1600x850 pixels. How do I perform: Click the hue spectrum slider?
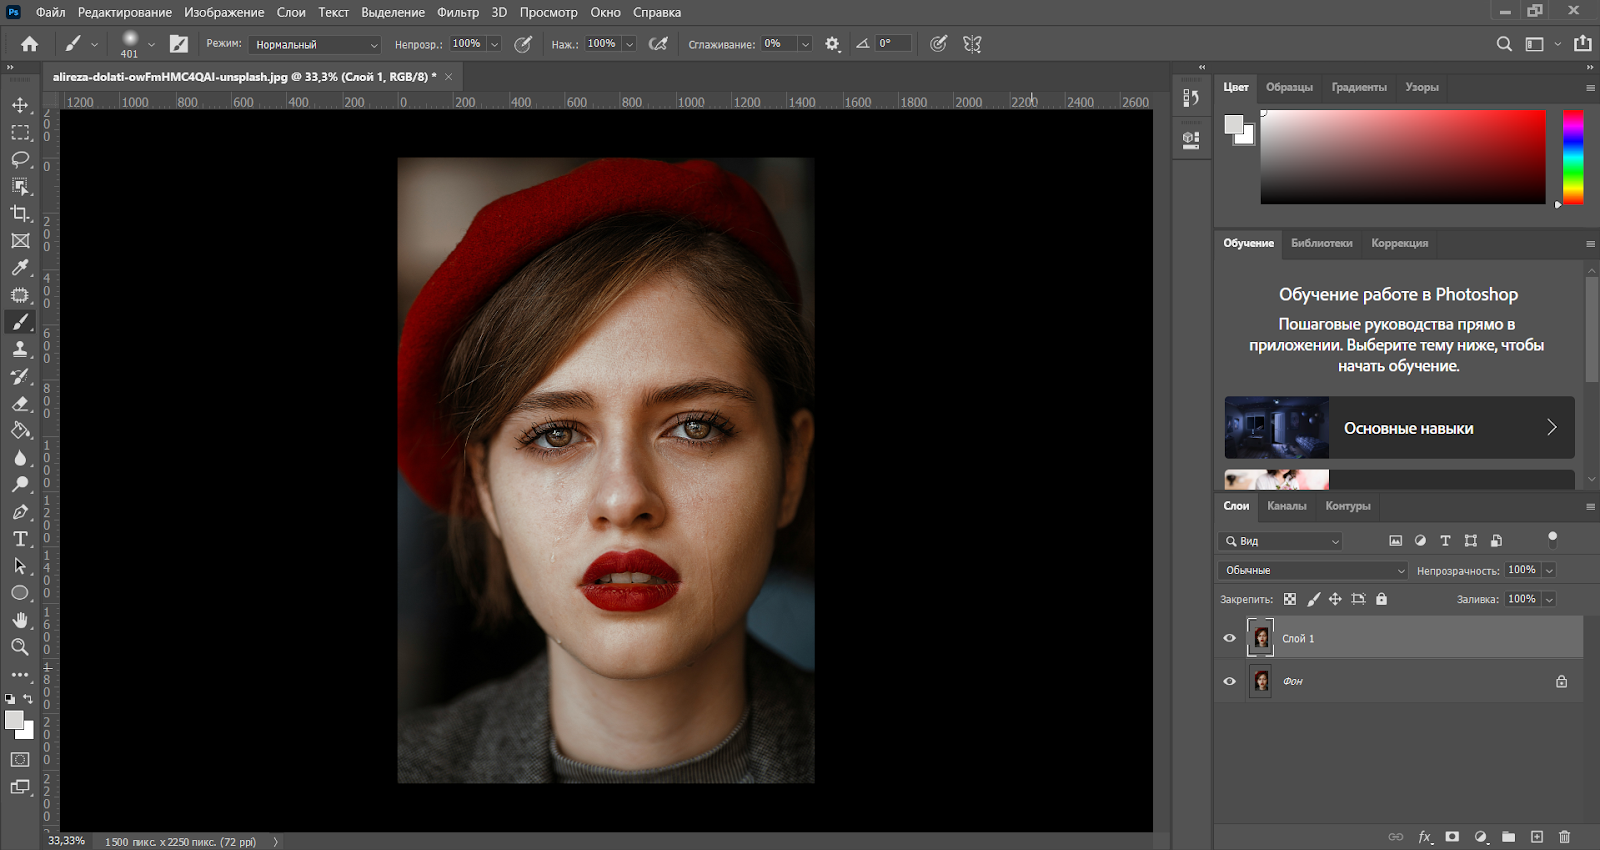coord(1573,157)
